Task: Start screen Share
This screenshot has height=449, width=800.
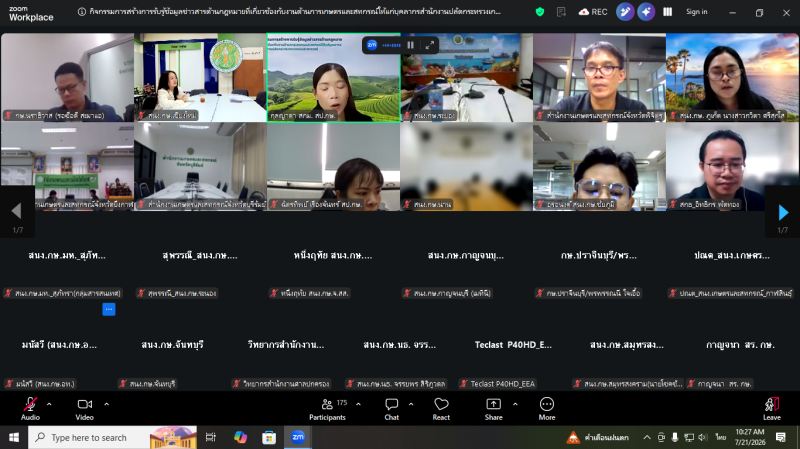Action: point(493,409)
